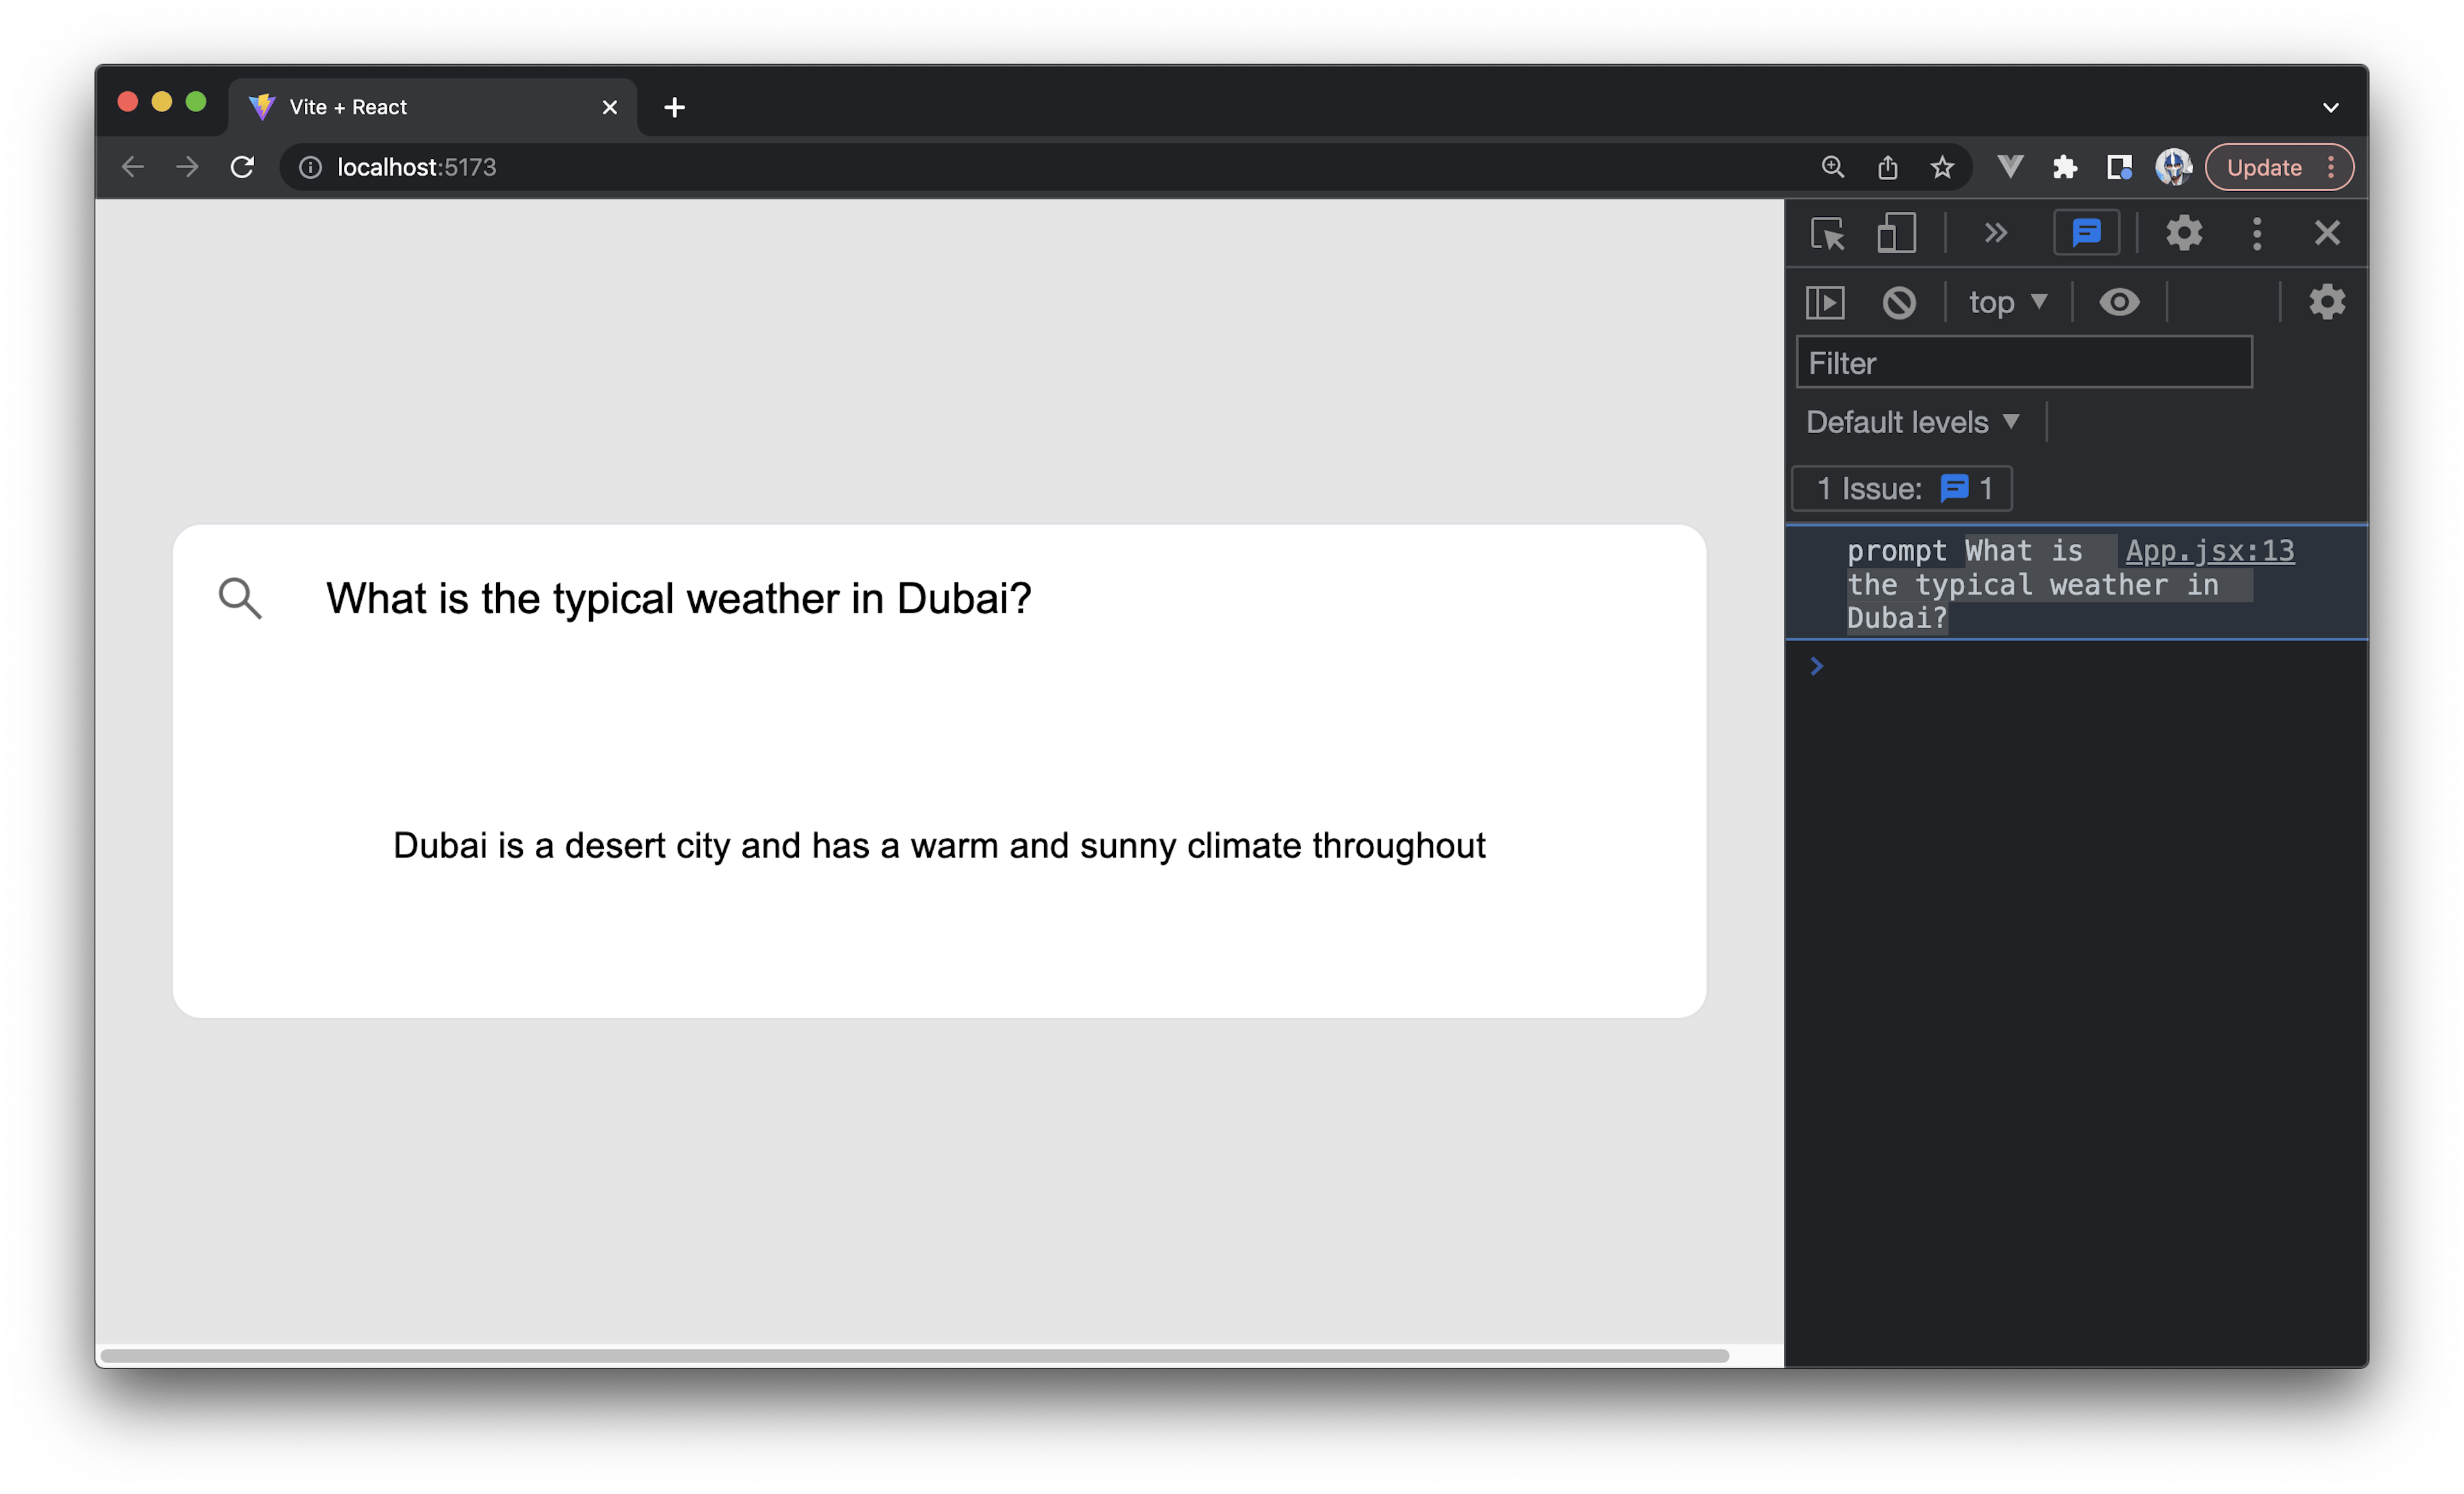View site information in the address bar

coord(310,167)
